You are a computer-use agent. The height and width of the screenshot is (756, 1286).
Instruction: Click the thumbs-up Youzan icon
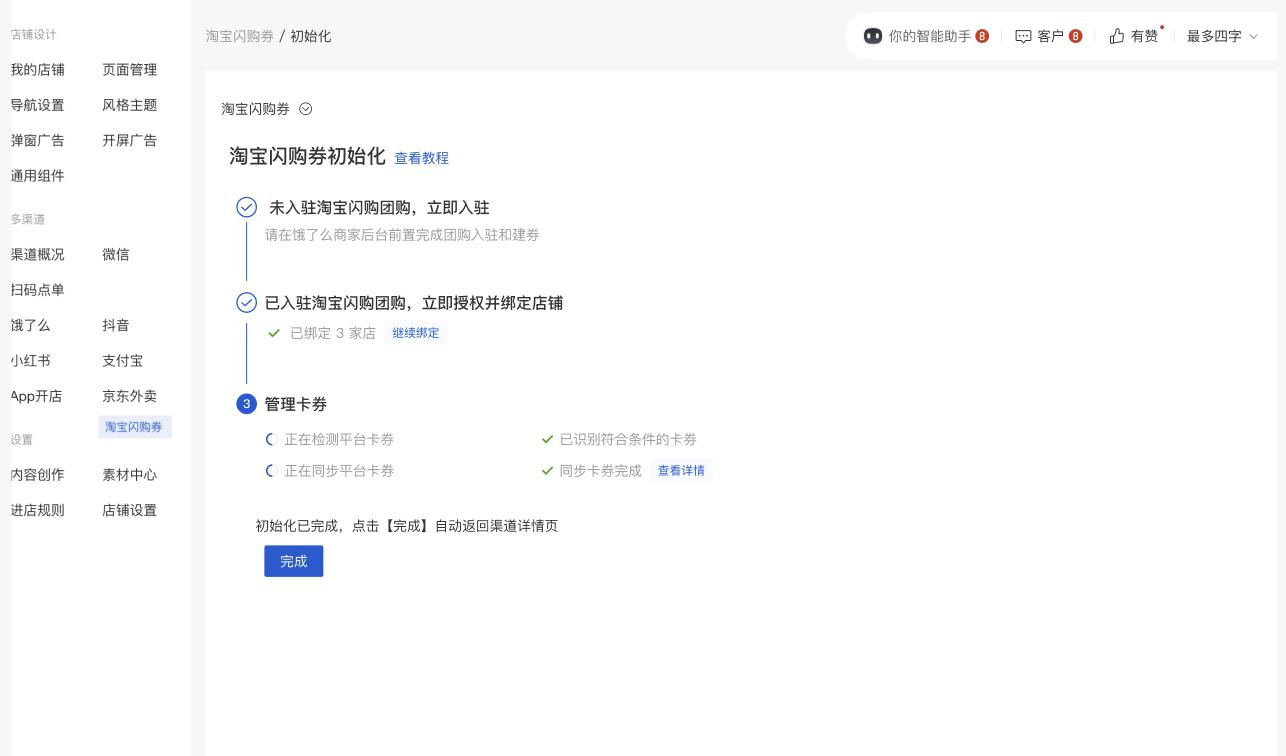[1117, 36]
